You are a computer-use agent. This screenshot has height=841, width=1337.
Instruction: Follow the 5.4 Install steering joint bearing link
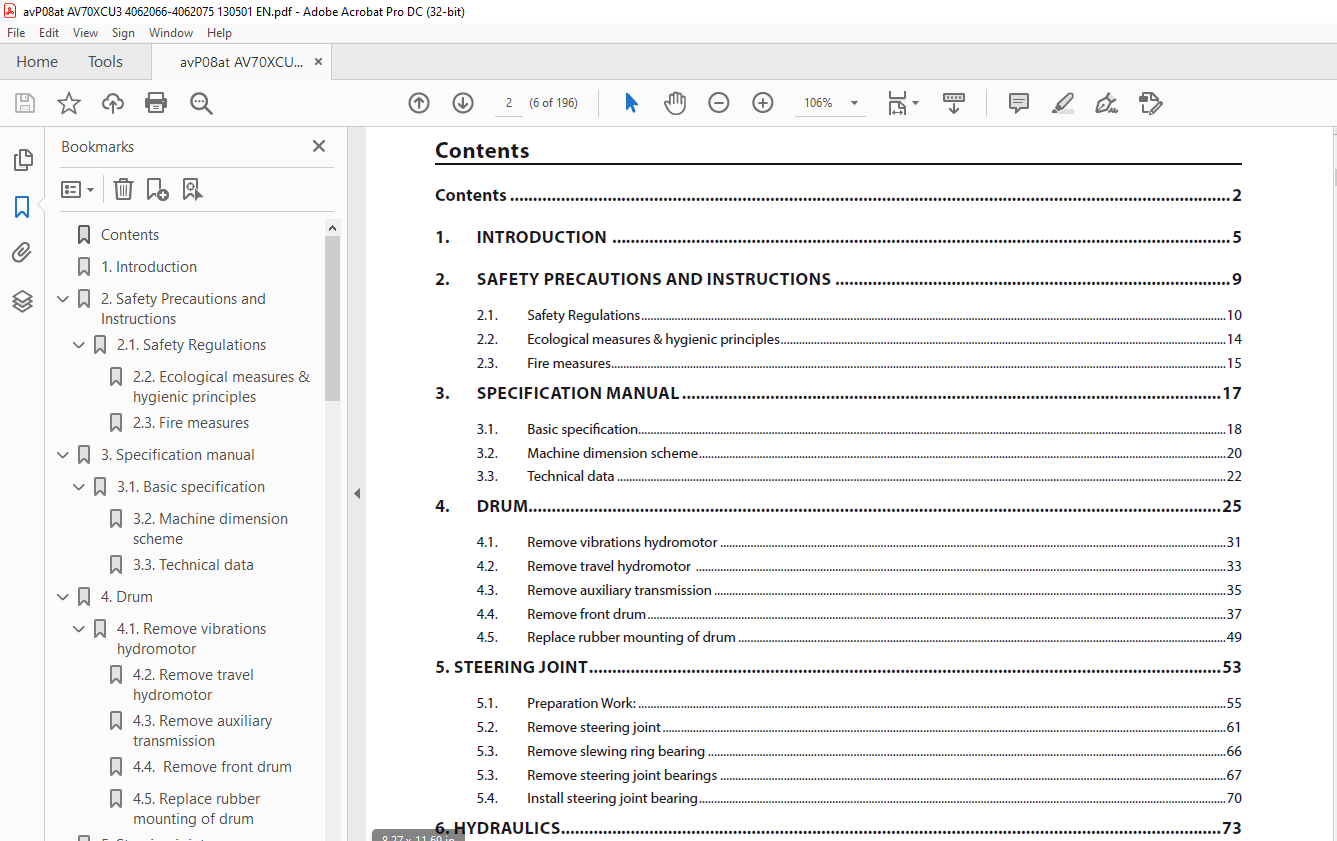[x=859, y=798]
